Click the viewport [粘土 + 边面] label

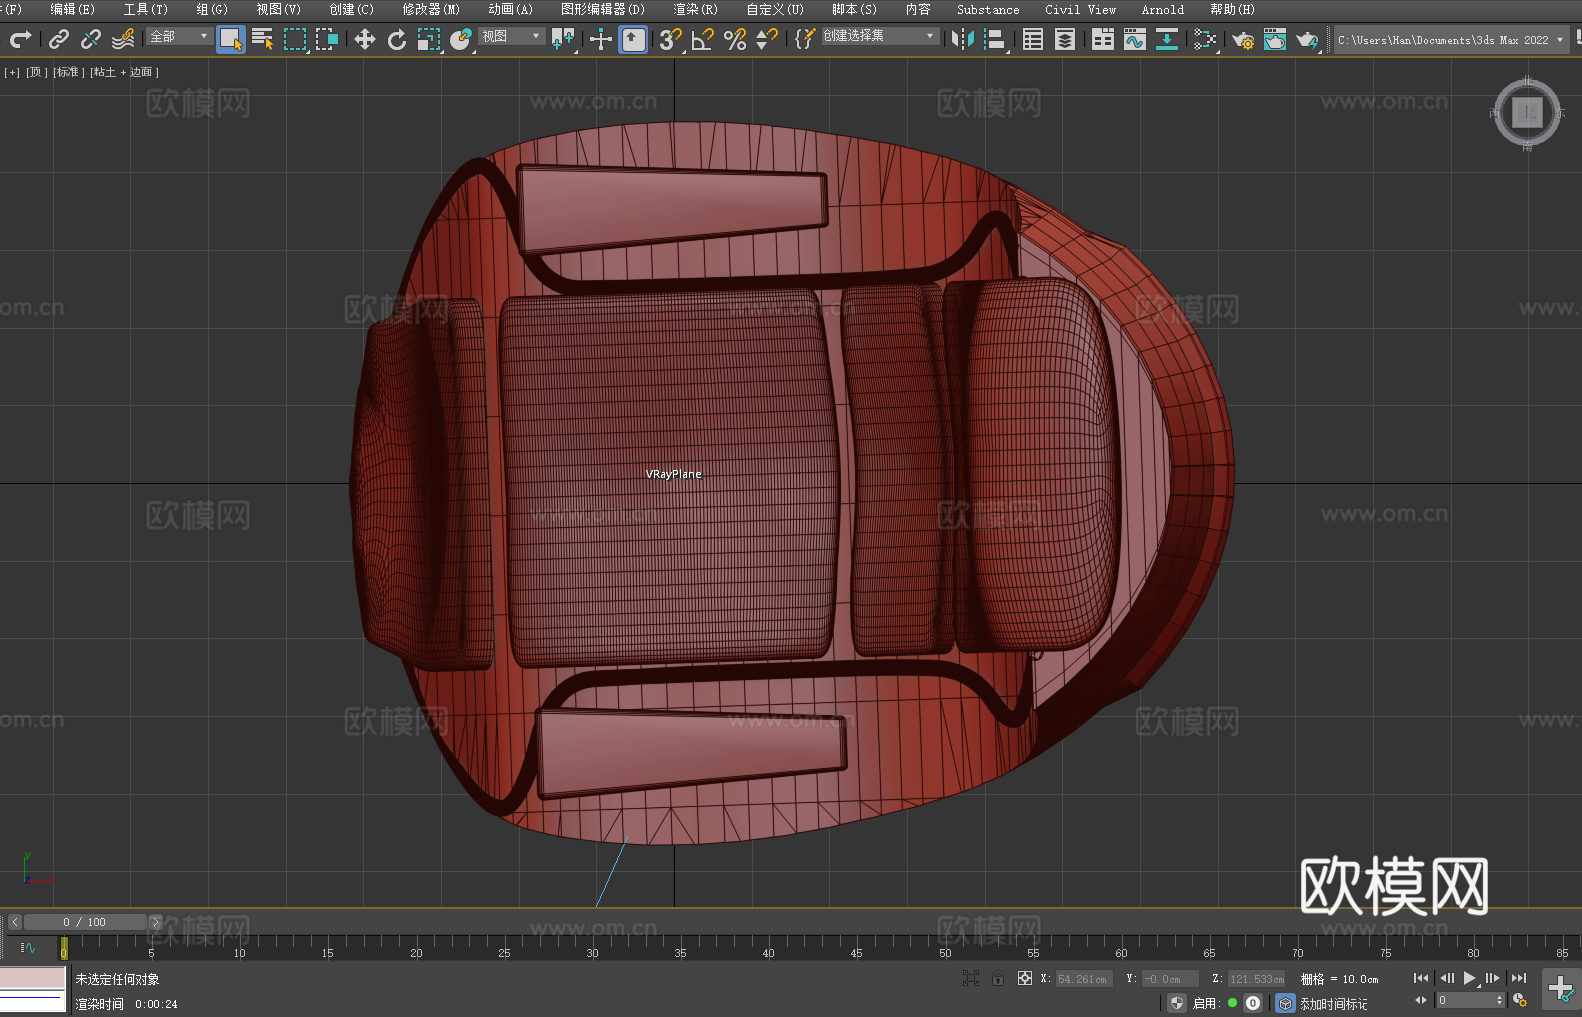[125, 72]
